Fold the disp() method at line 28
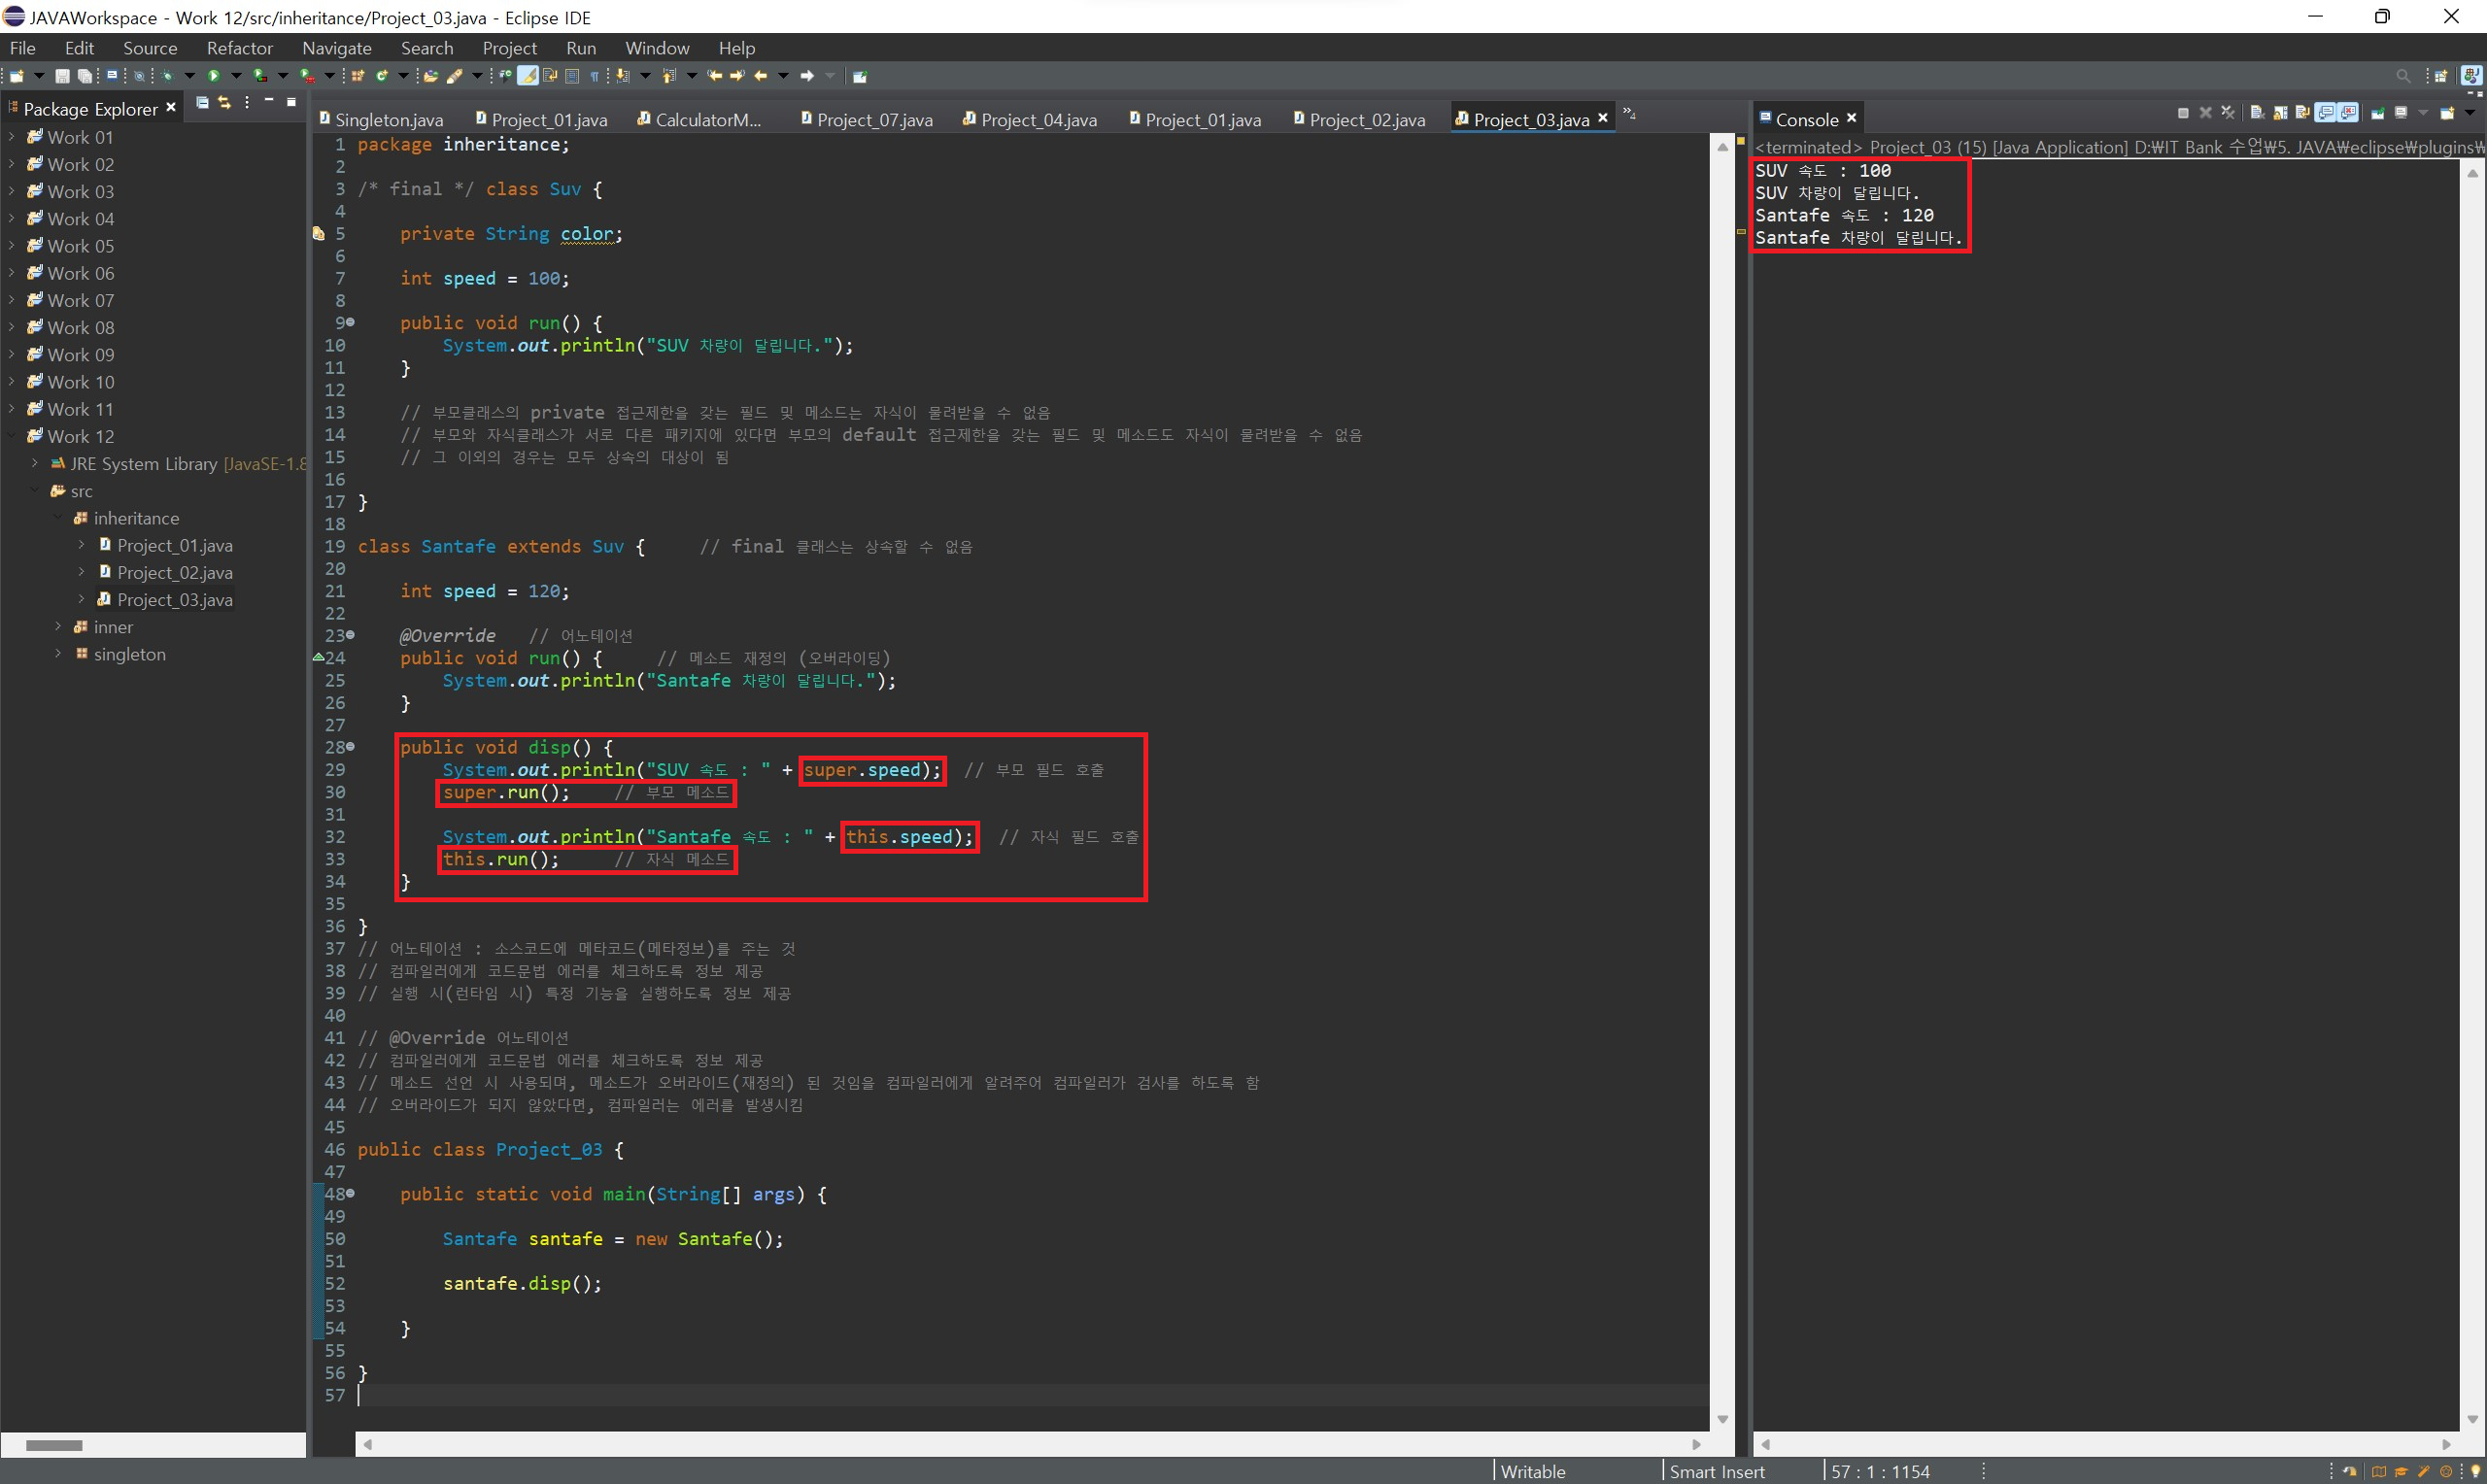Image resolution: width=2487 pixels, height=1484 pixels. (x=350, y=747)
